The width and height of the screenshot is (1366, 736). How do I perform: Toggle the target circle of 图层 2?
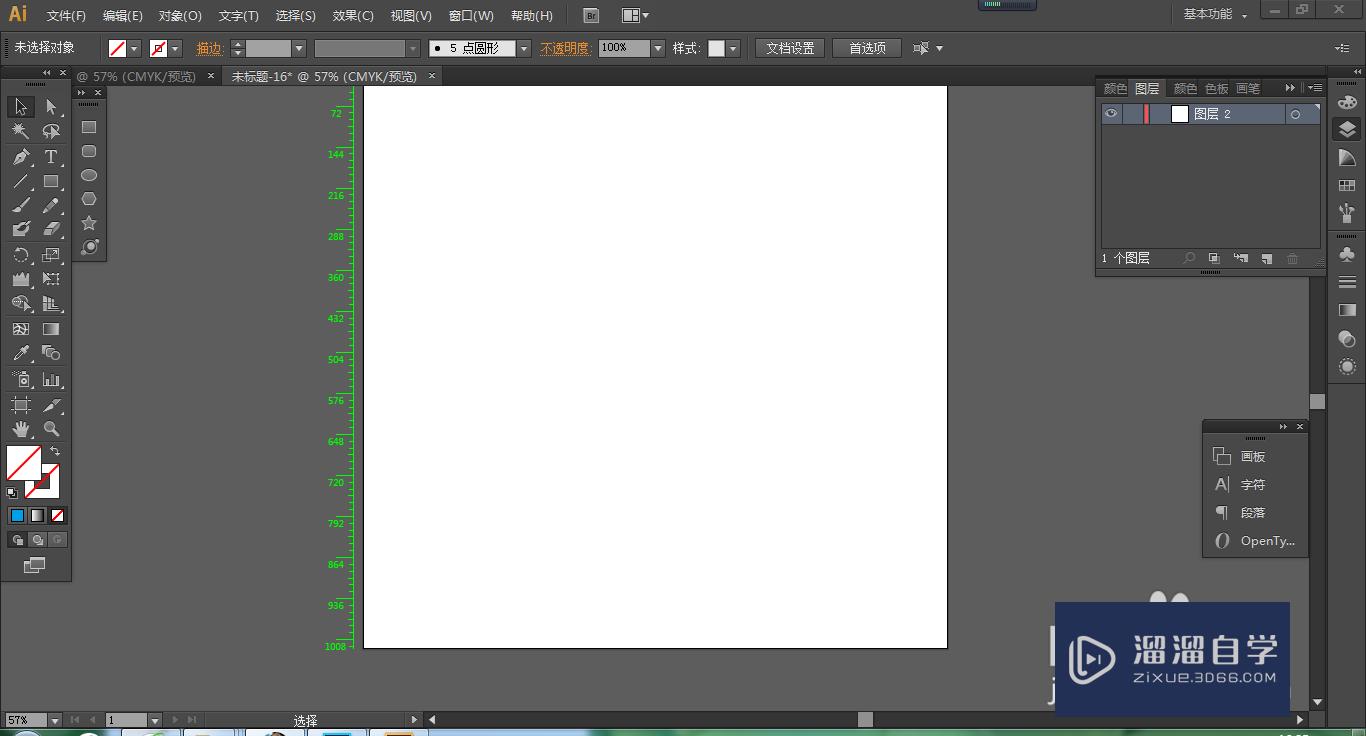tap(1295, 115)
